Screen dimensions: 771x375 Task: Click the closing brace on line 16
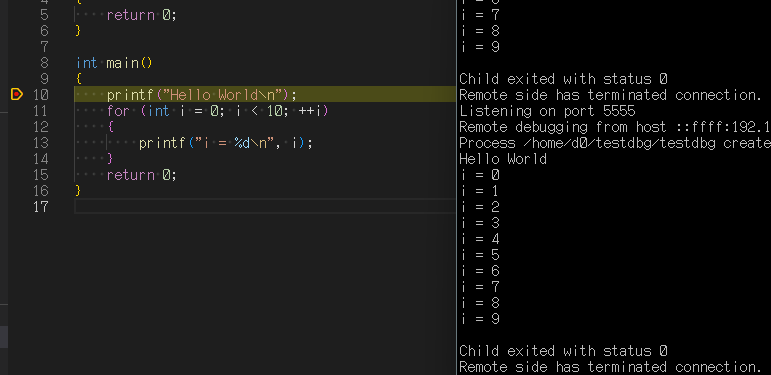point(78,190)
